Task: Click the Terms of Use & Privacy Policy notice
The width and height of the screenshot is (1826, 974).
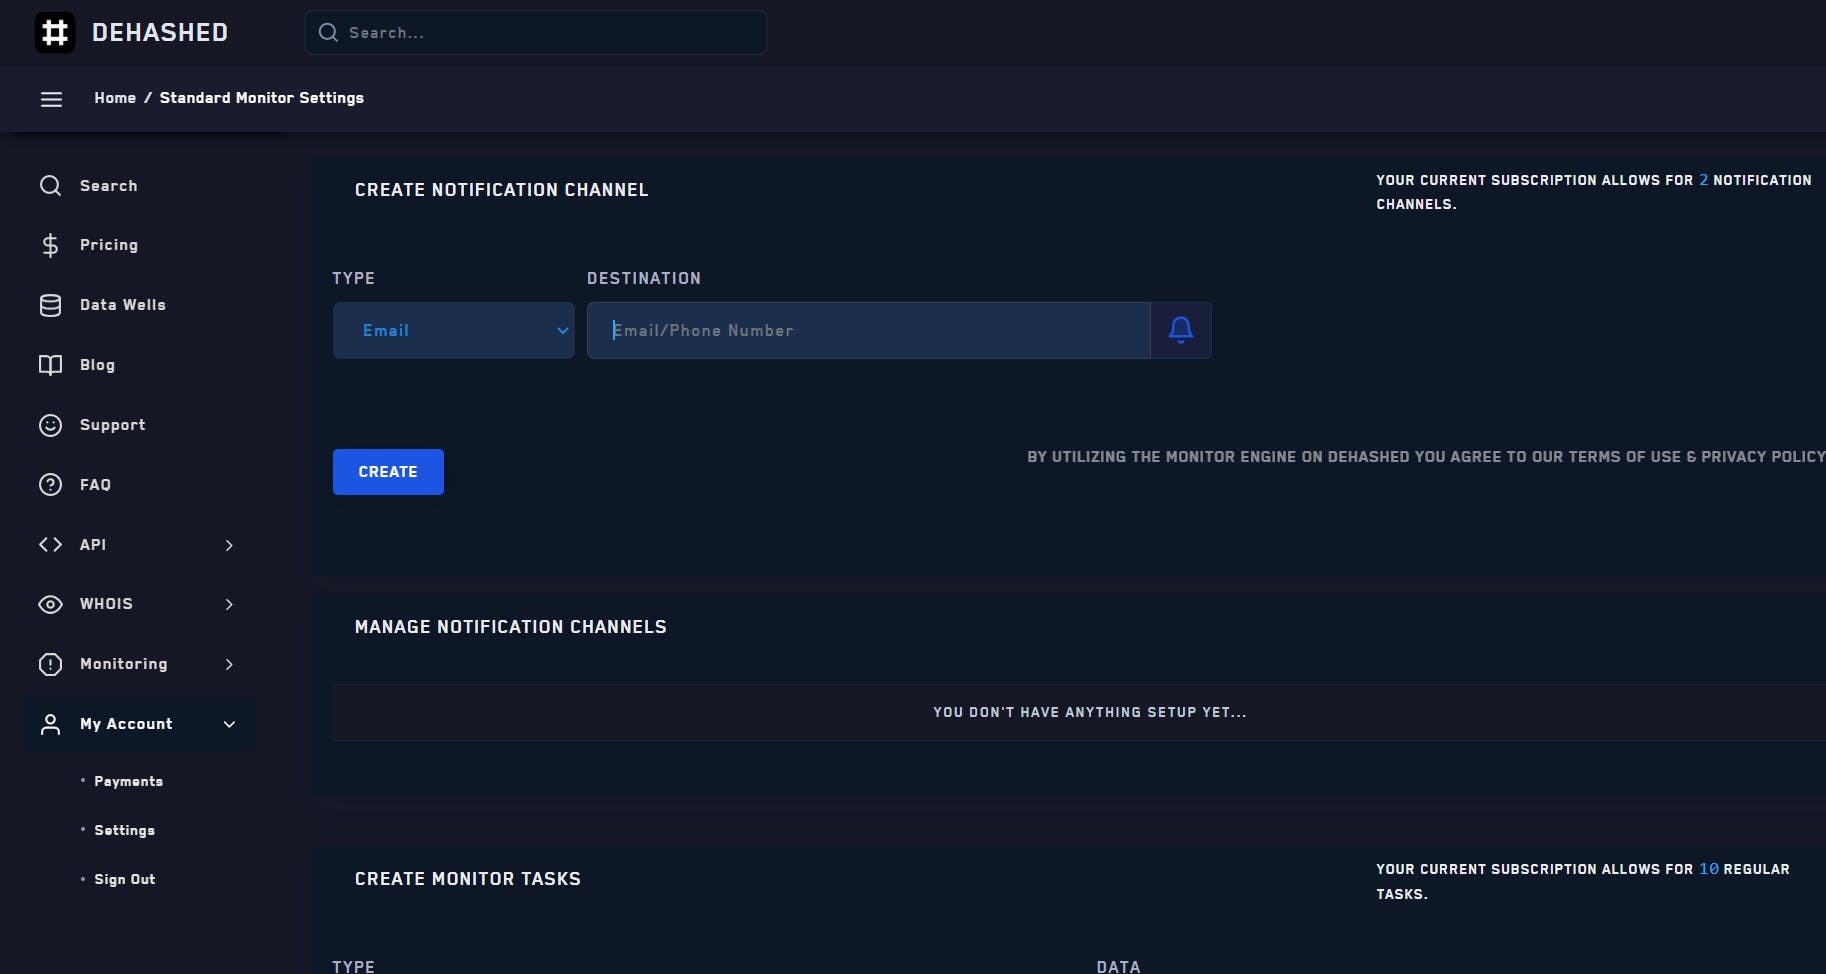Action: pos(1426,457)
